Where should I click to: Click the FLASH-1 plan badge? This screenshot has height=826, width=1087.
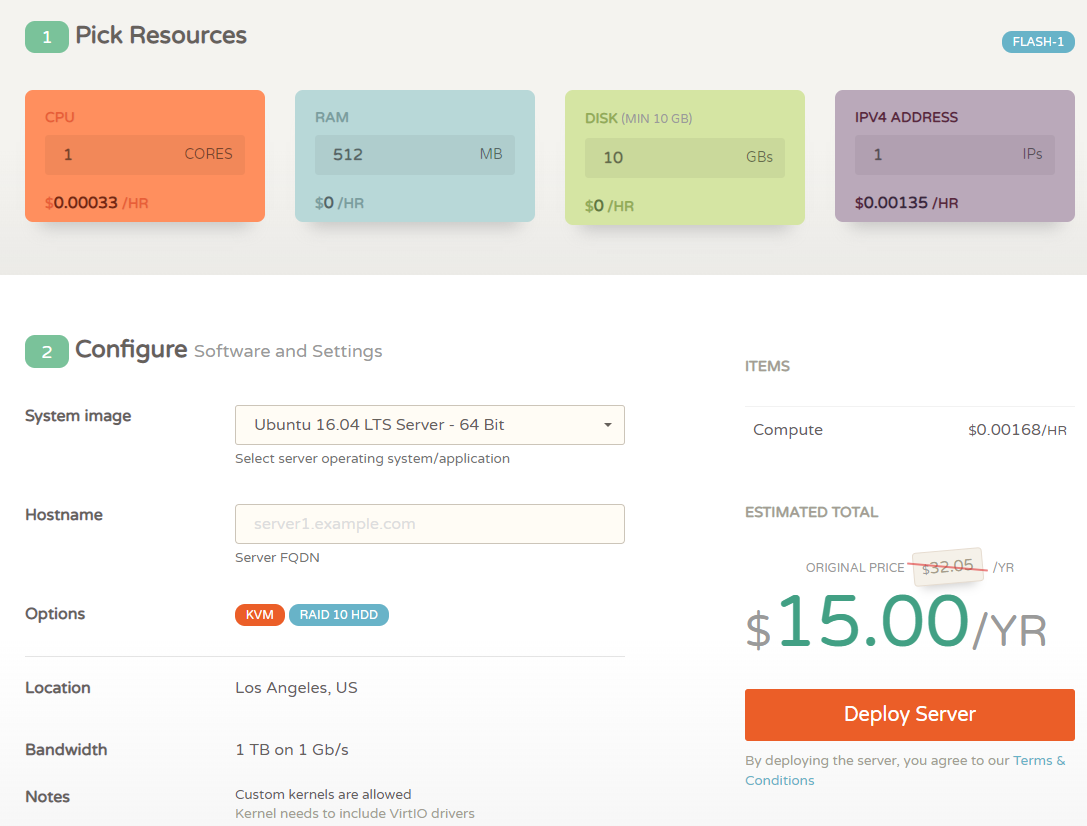click(x=1038, y=42)
